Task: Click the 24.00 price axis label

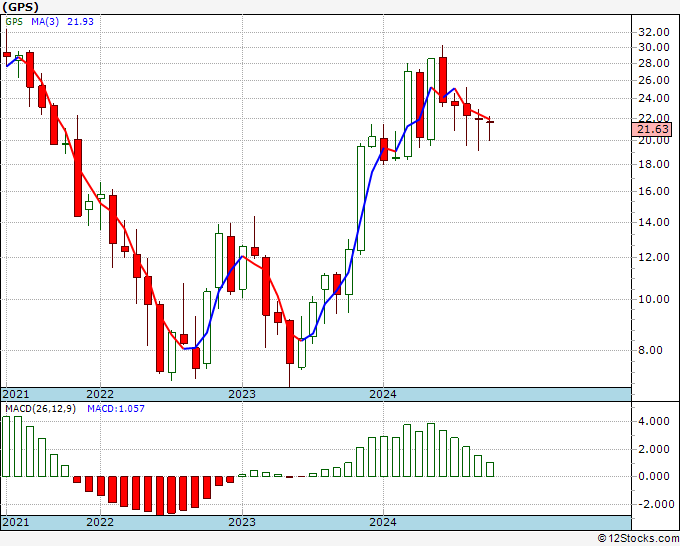Action: pos(654,98)
